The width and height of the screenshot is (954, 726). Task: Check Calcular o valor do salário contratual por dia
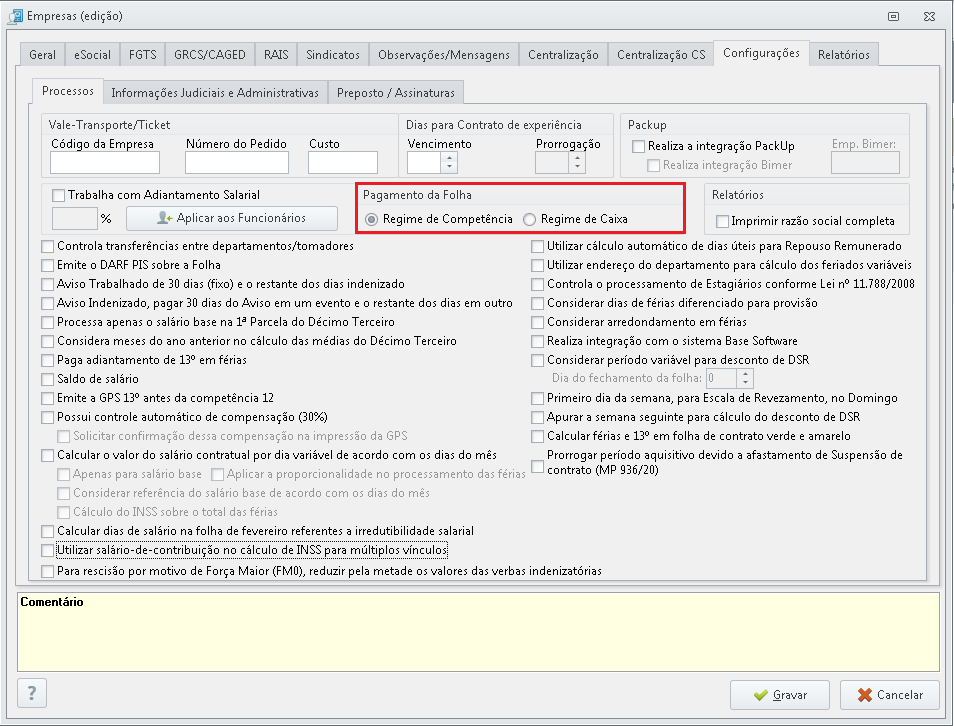(x=47, y=455)
